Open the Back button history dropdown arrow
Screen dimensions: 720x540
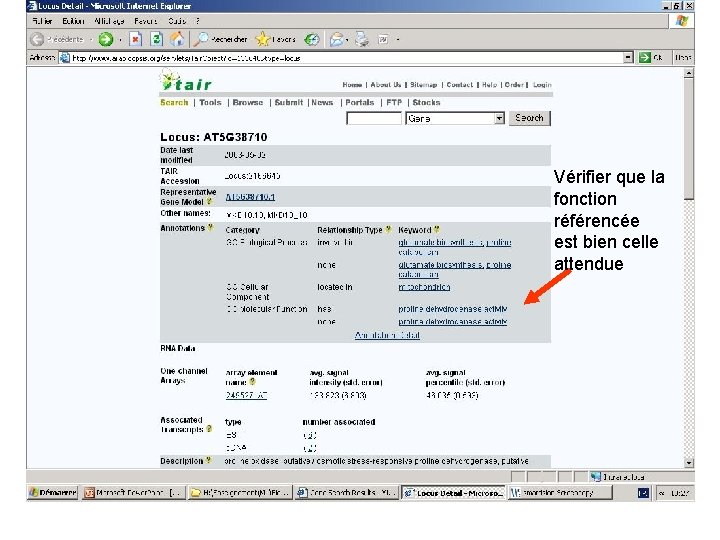point(91,40)
